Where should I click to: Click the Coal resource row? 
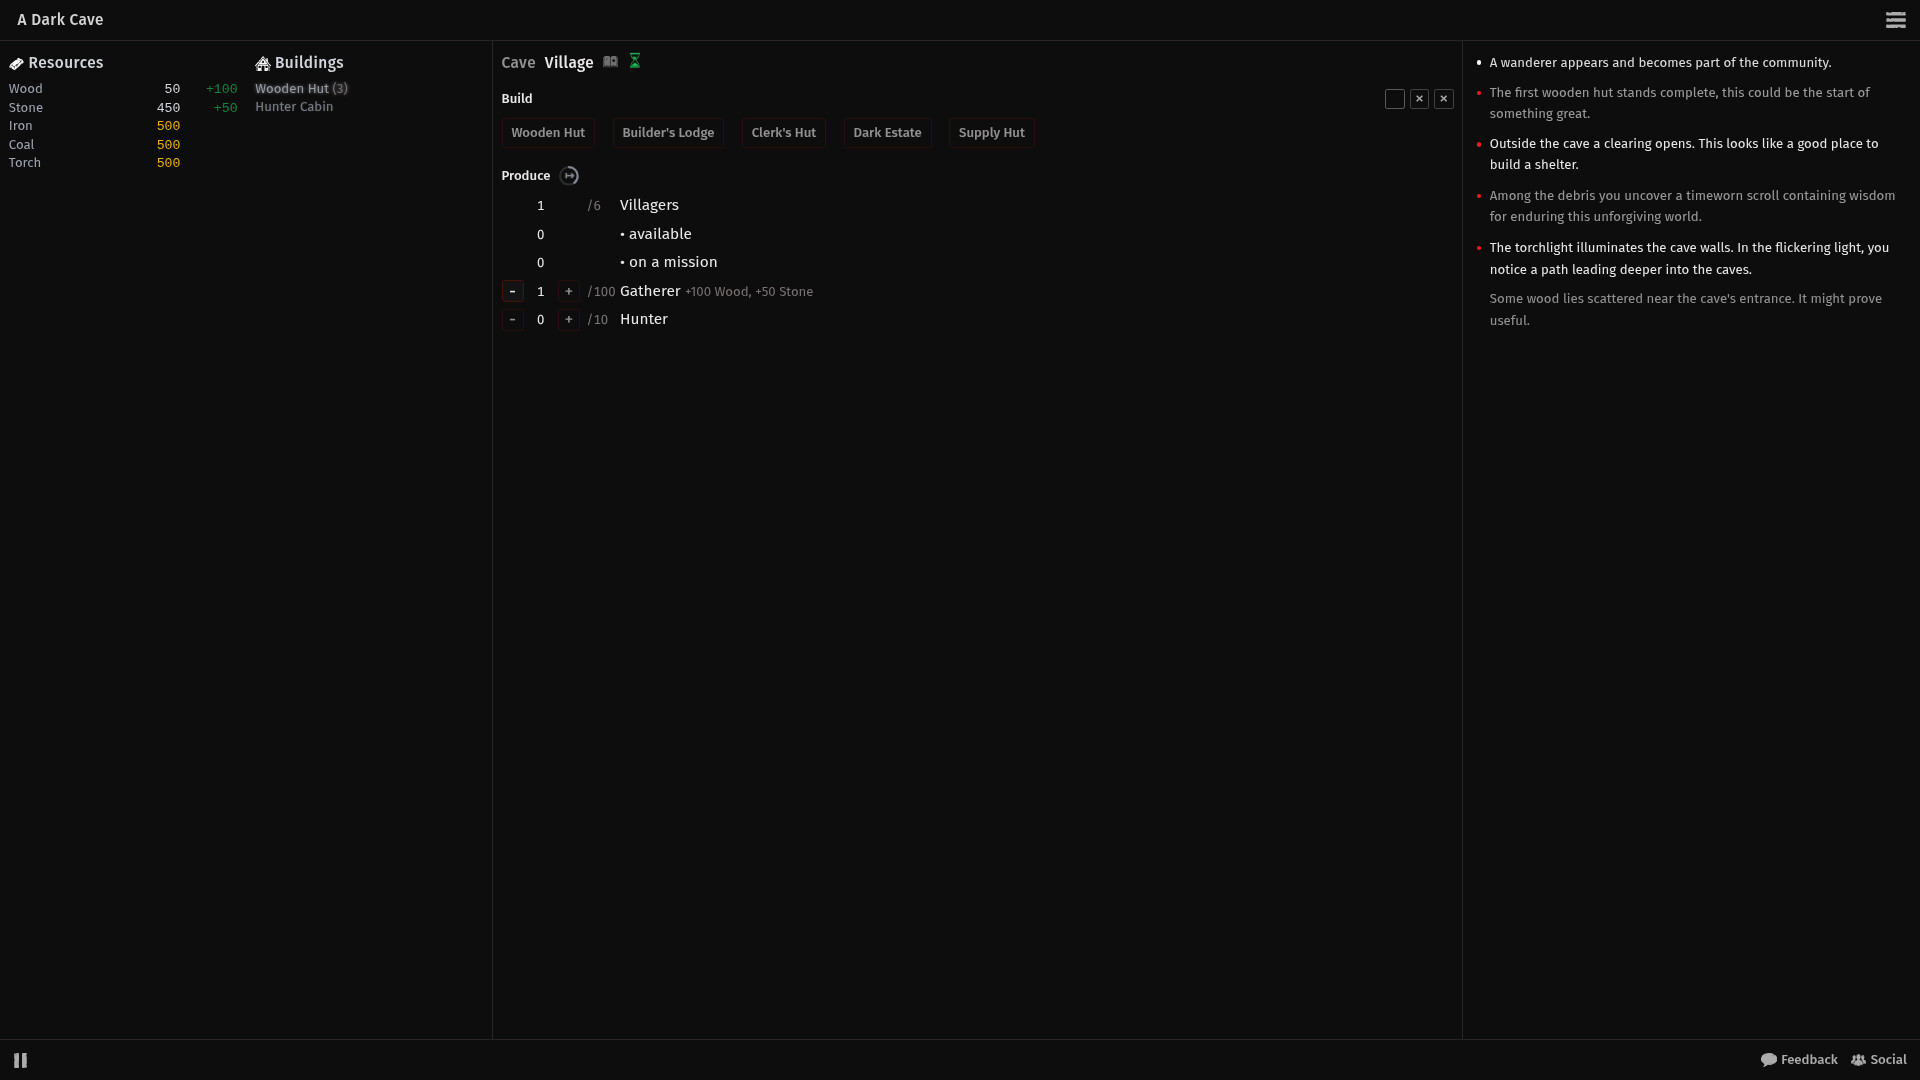(123, 145)
